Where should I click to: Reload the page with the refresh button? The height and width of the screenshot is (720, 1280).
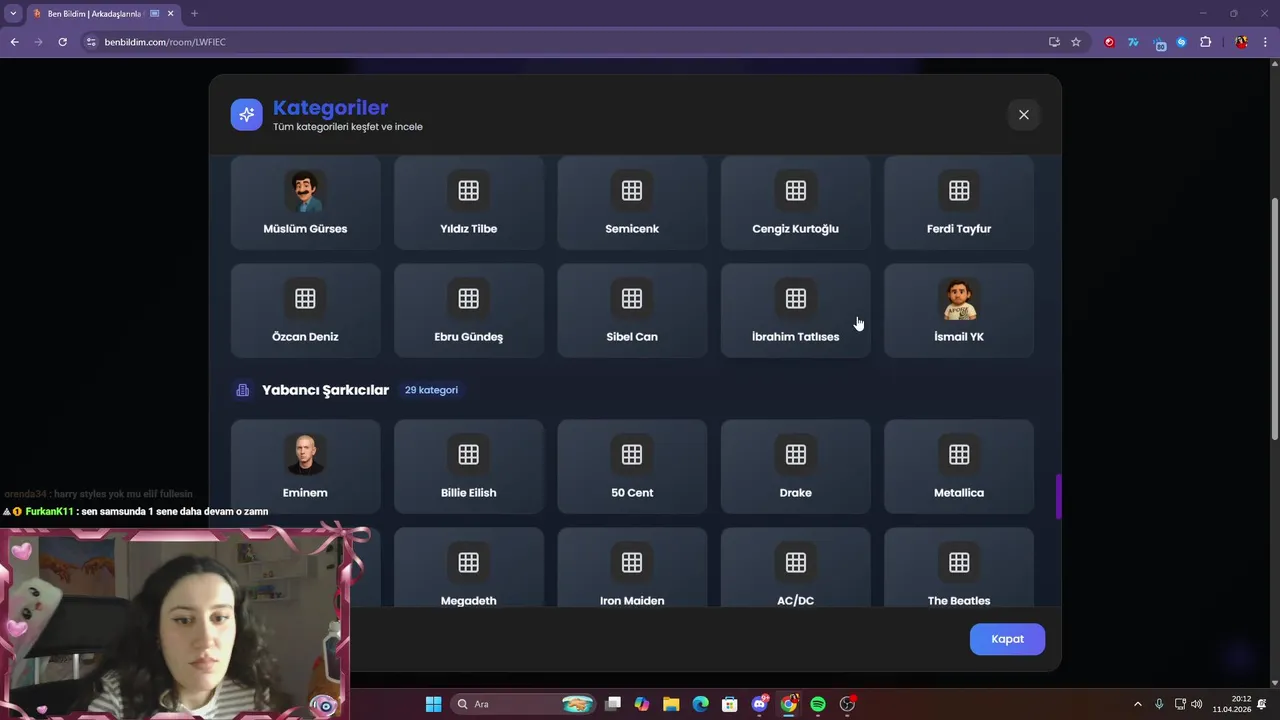[62, 42]
